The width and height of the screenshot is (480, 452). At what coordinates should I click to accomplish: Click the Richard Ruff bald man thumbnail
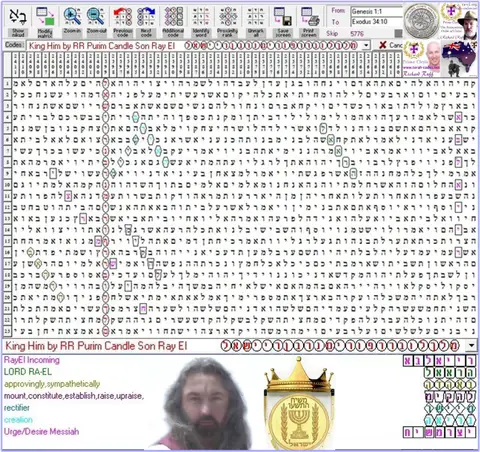[x=422, y=59]
